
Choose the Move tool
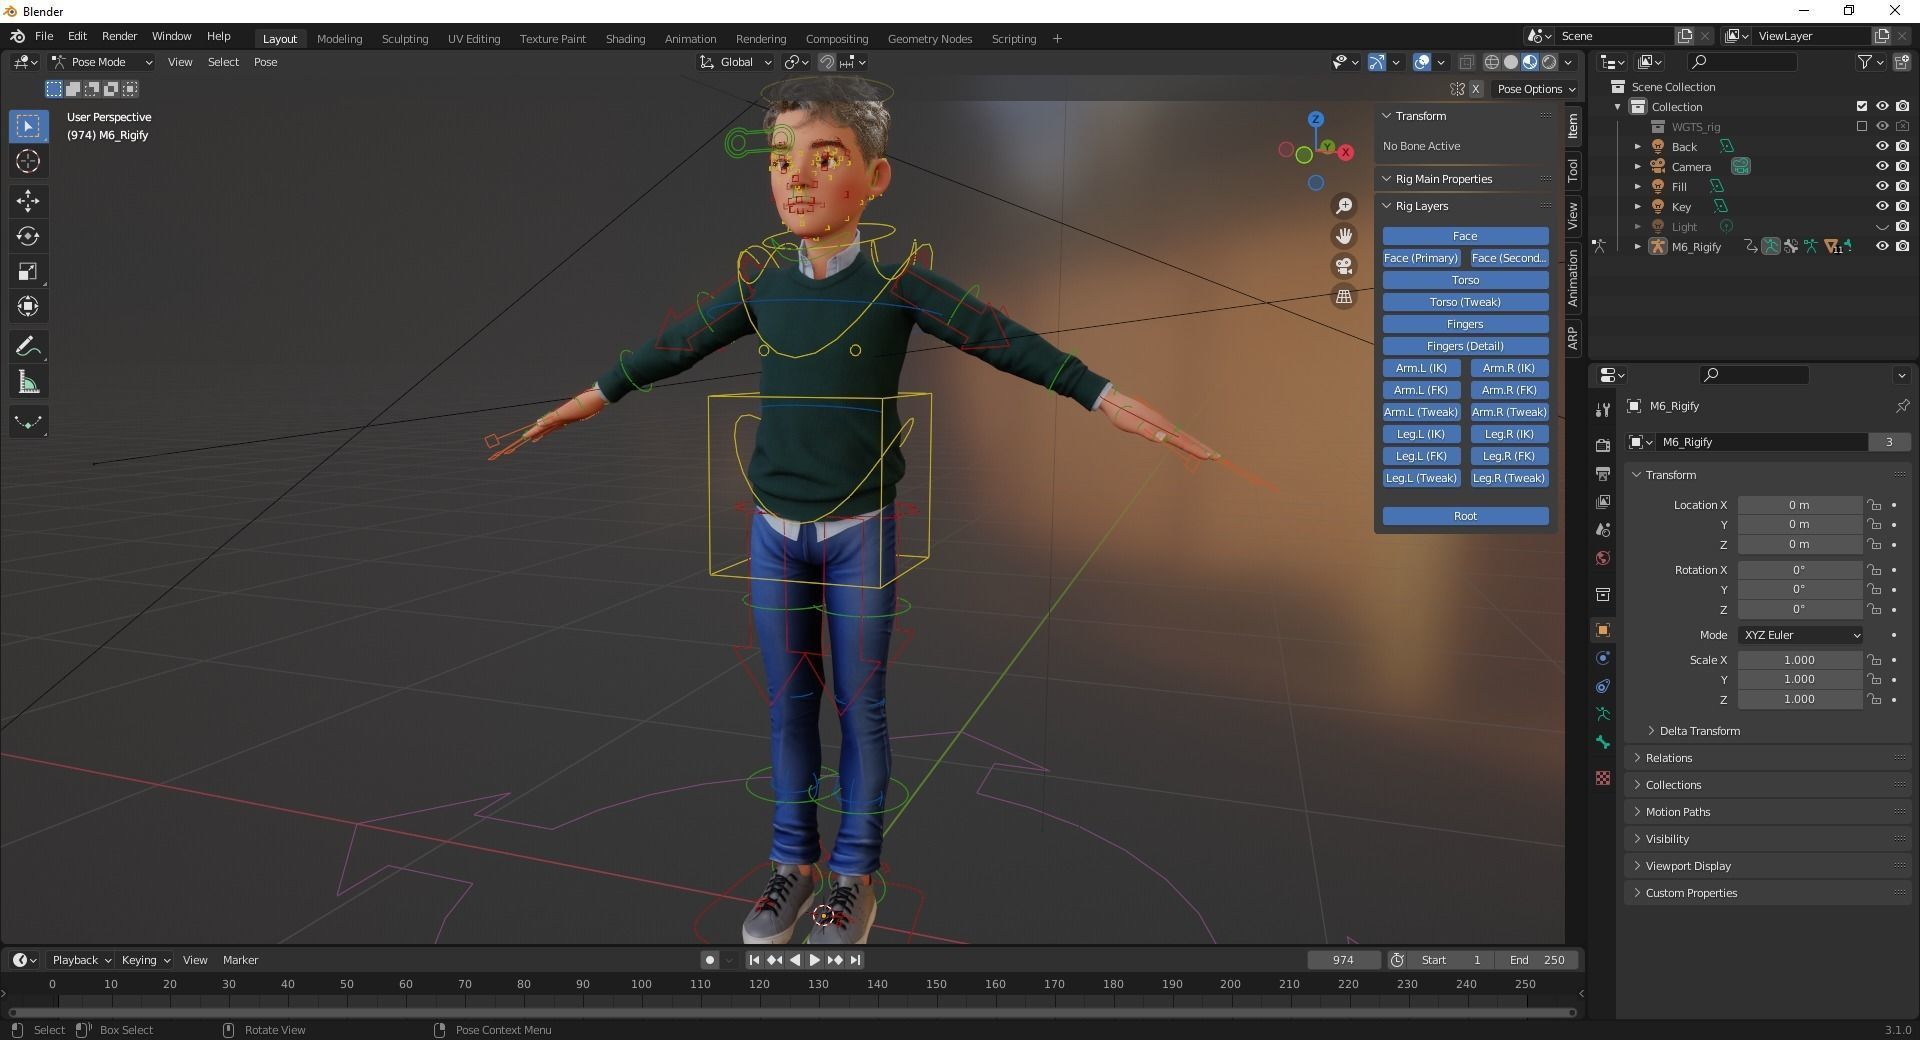pos(28,201)
